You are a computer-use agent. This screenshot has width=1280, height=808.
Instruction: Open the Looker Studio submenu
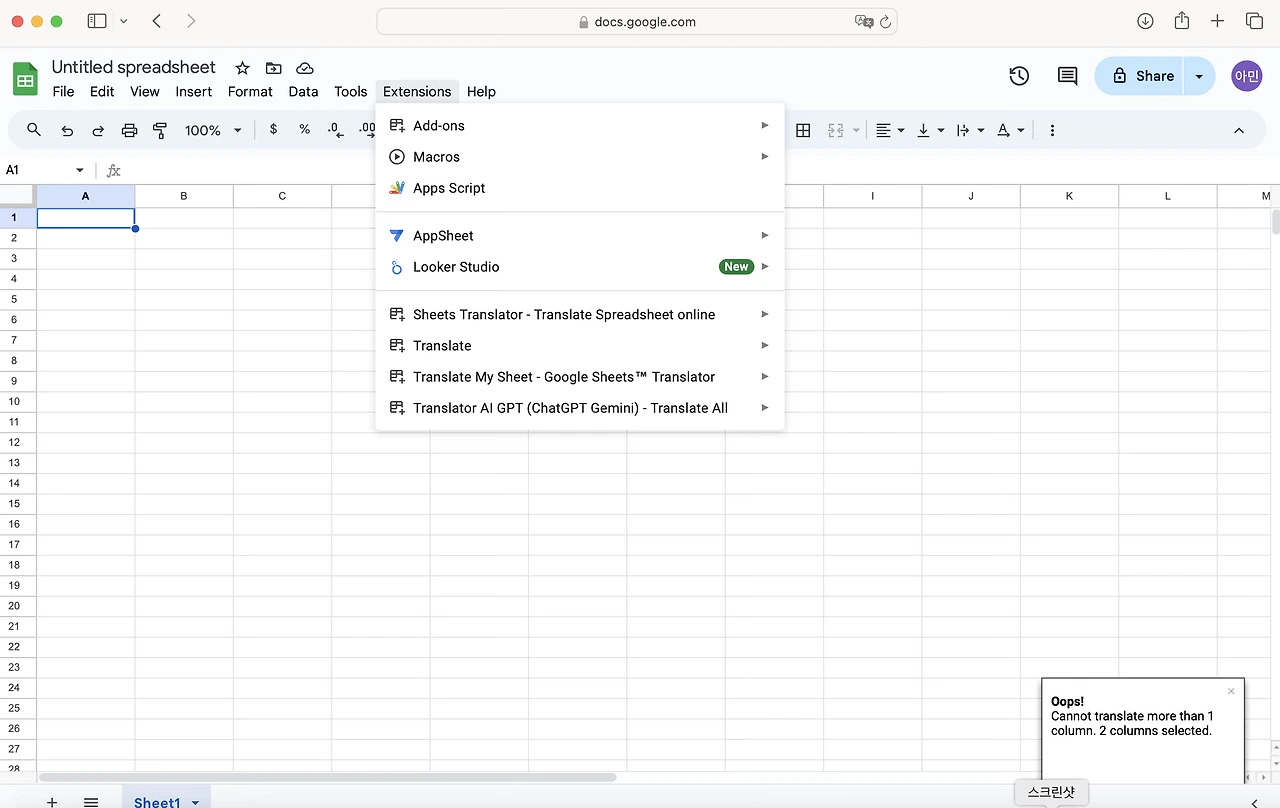tap(580, 267)
